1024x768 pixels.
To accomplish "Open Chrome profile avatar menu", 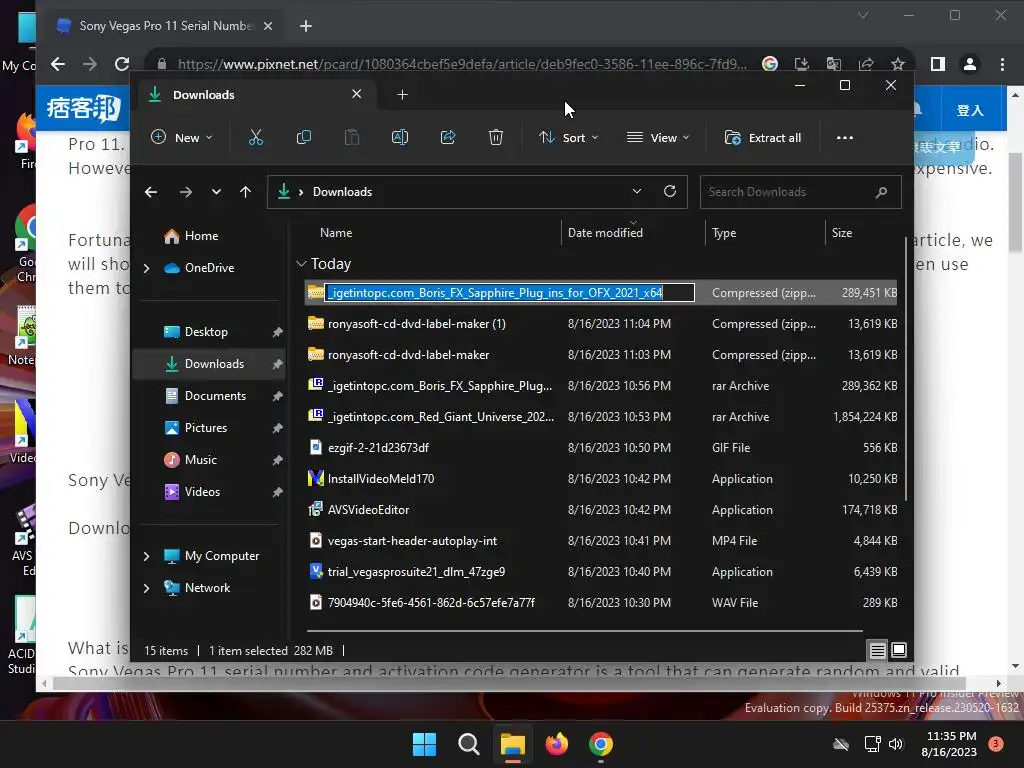I will [970, 64].
